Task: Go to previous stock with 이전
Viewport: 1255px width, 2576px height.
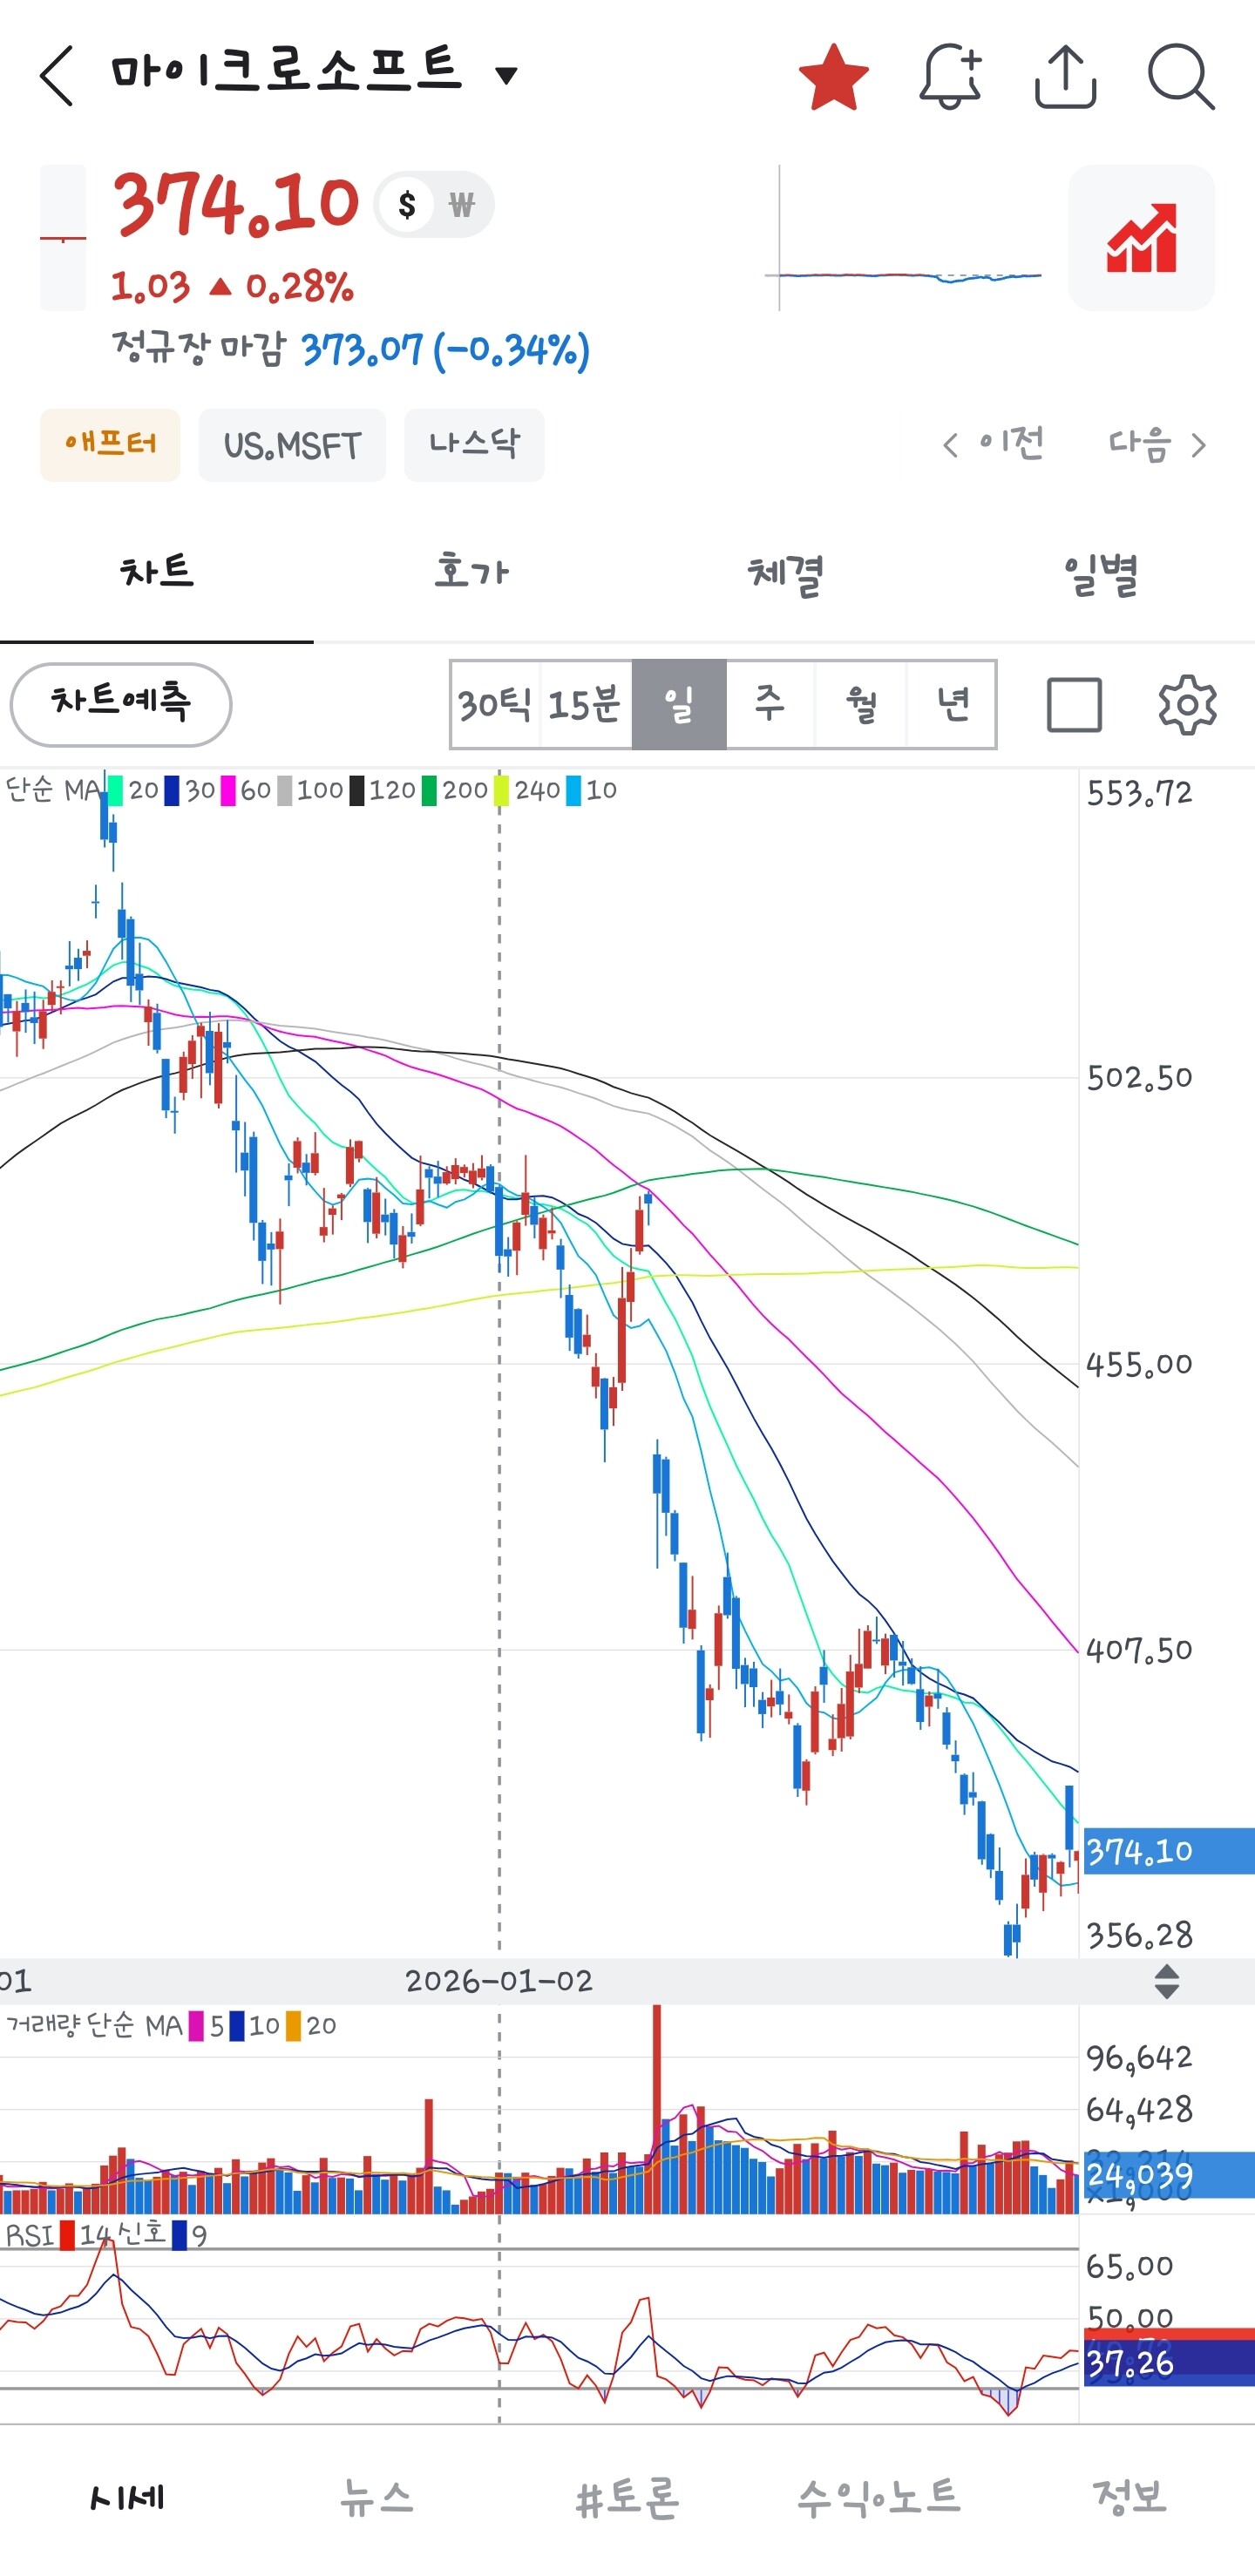Action: coord(993,443)
